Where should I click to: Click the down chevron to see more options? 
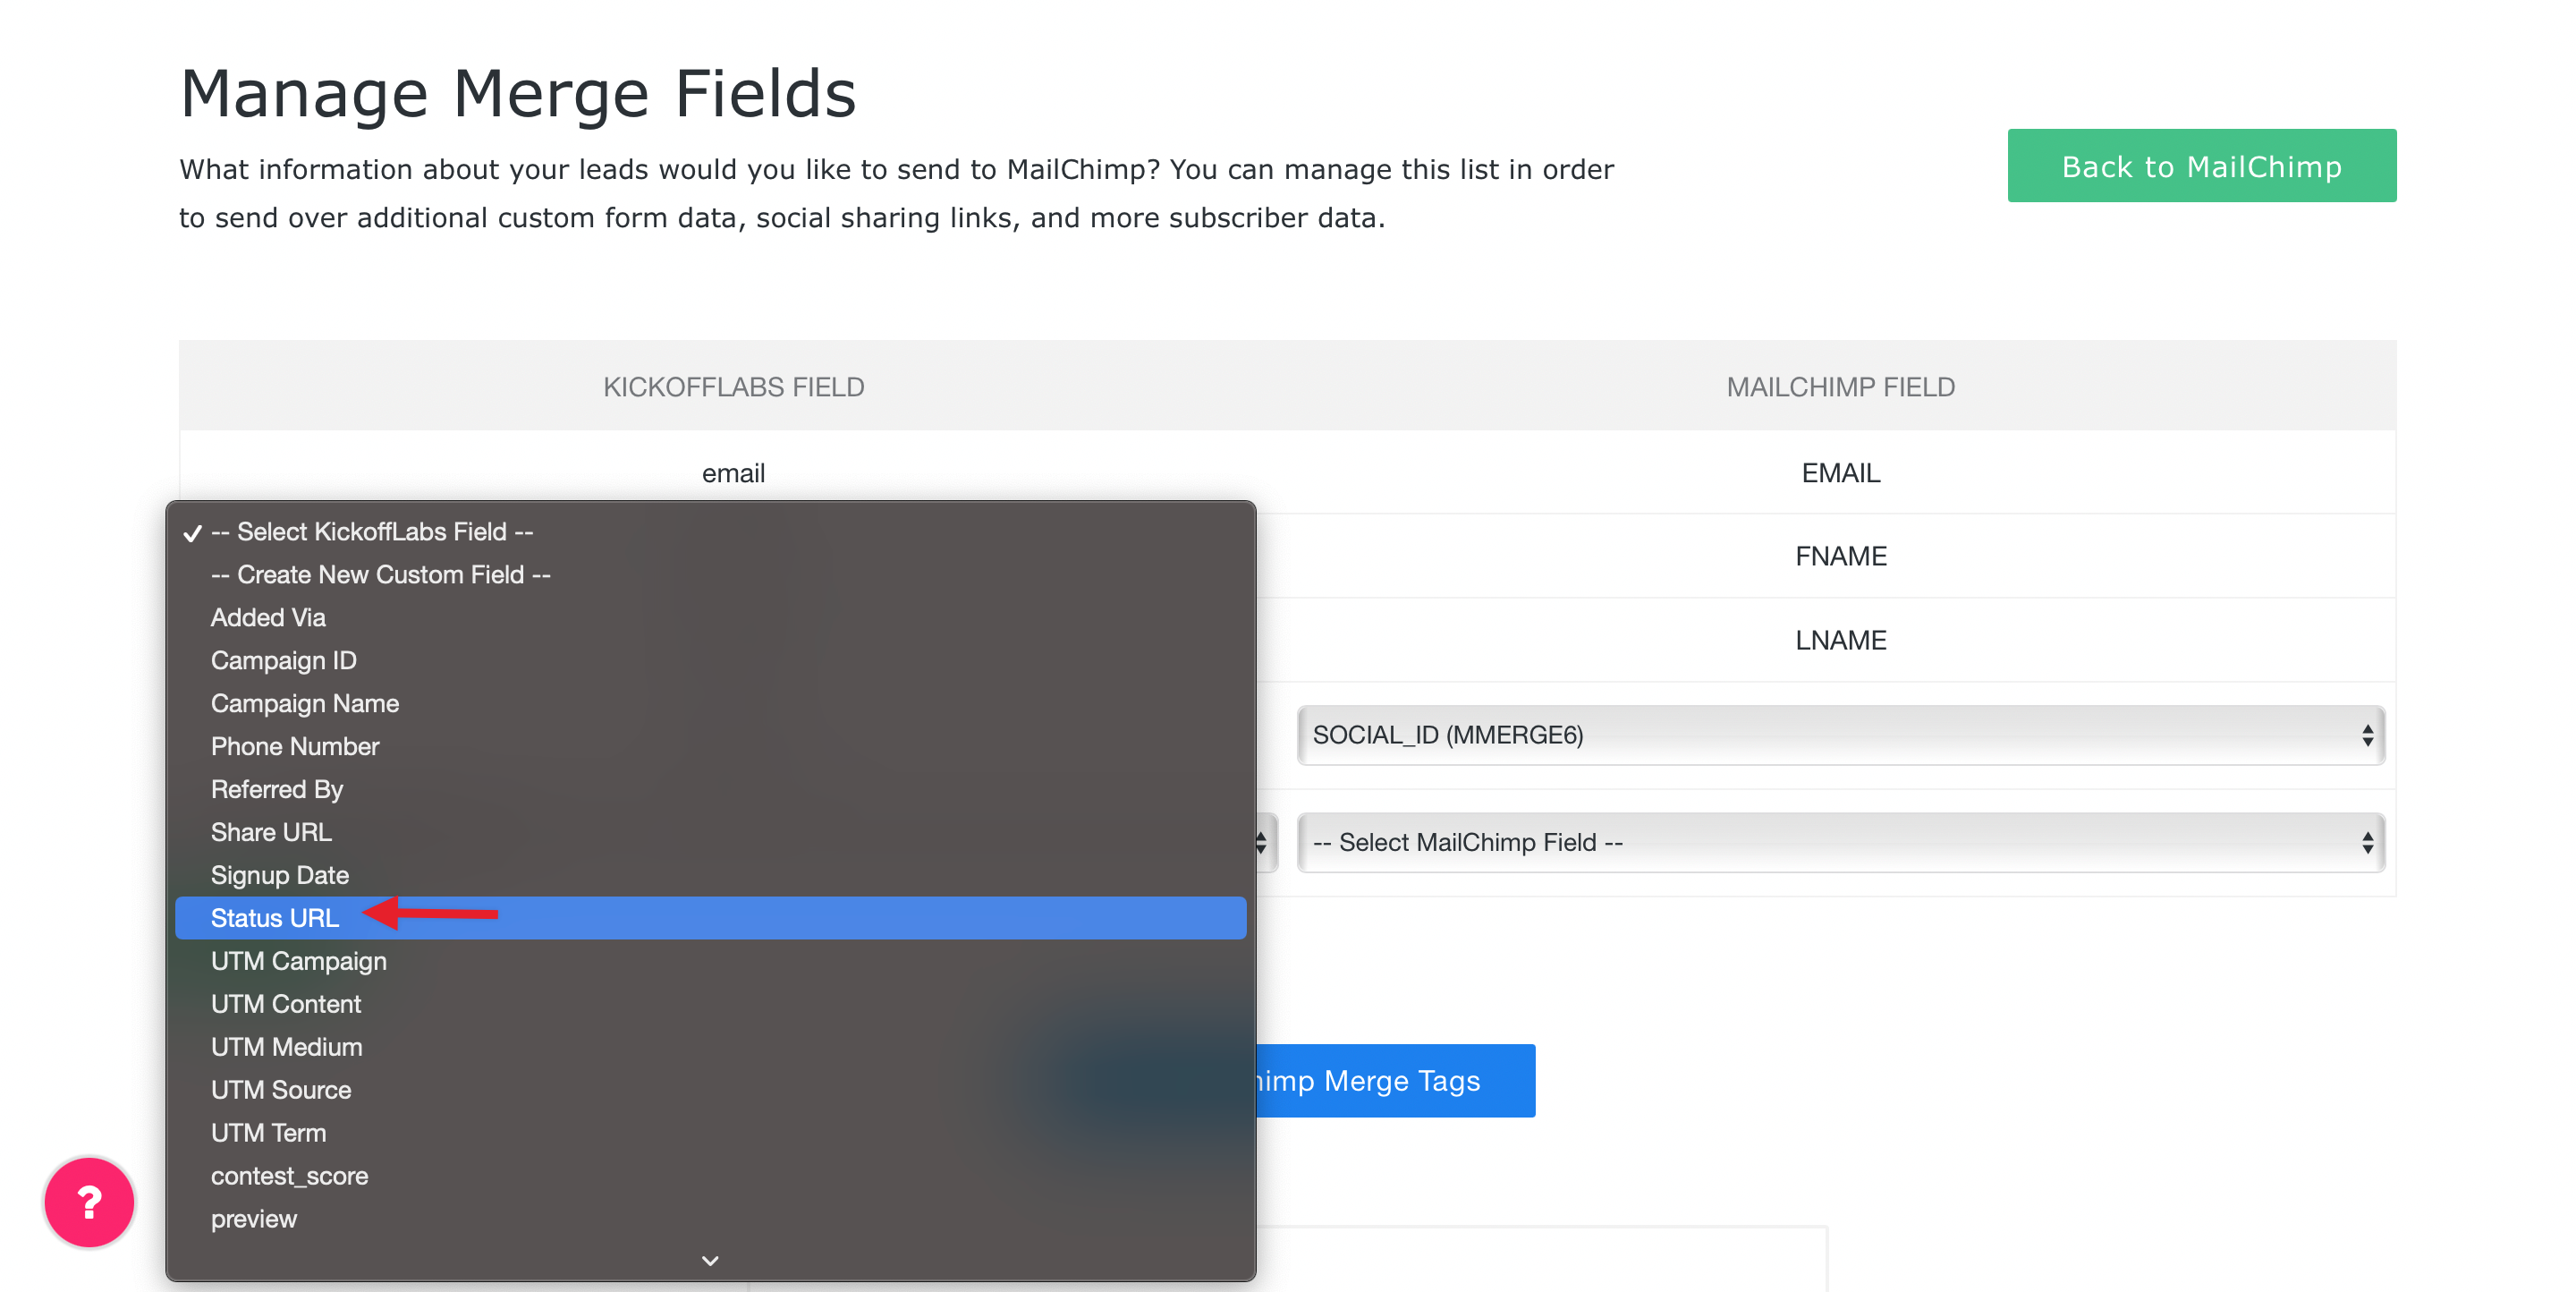(x=710, y=1261)
